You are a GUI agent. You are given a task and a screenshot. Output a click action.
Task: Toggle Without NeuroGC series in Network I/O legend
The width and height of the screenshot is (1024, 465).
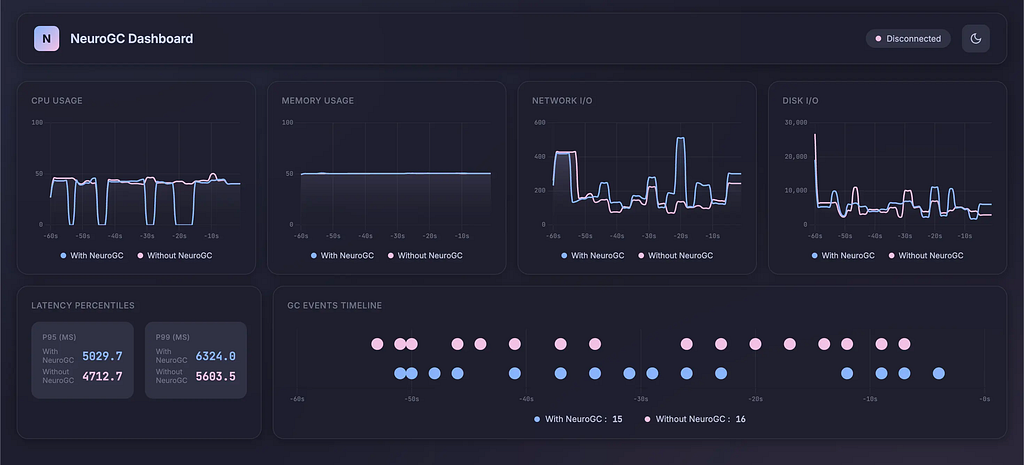point(675,255)
